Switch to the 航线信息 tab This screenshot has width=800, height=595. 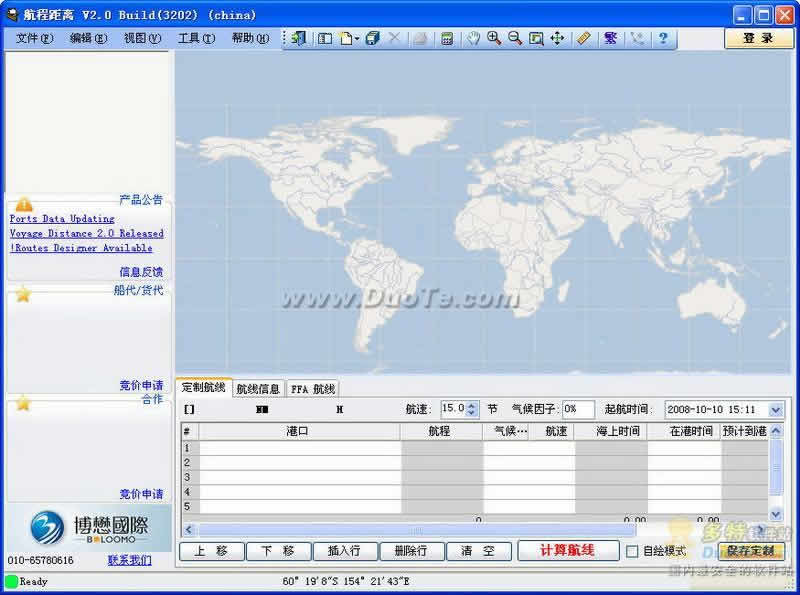pyautogui.click(x=258, y=389)
